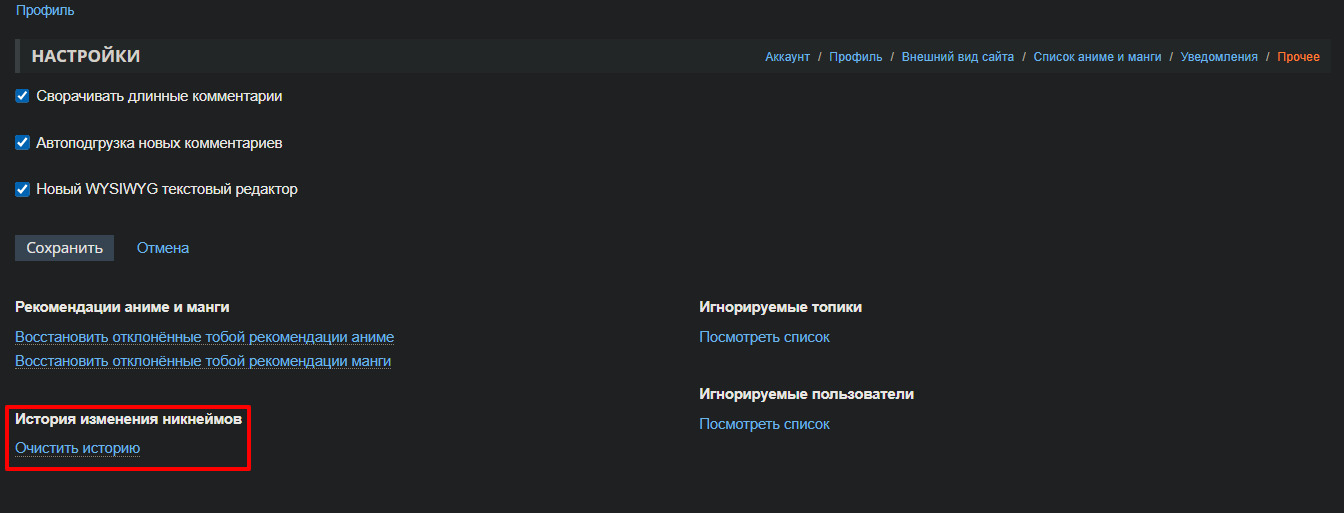Click the Отмена link
This screenshot has width=1344, height=513.
[x=163, y=248]
